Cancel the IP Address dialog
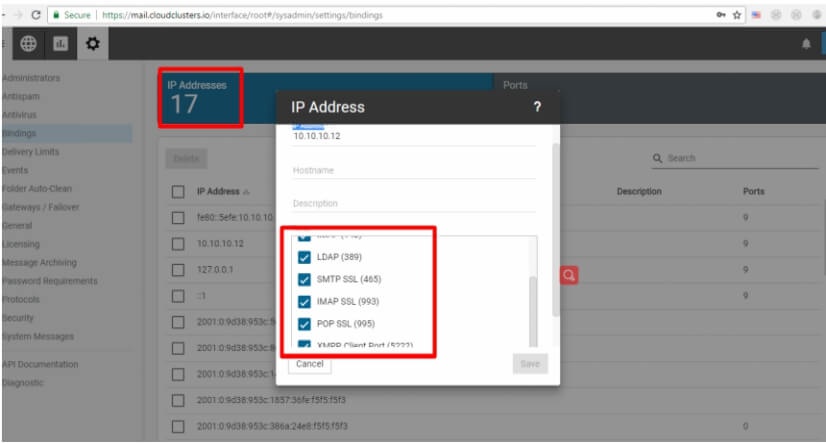826x443 pixels. (310, 364)
